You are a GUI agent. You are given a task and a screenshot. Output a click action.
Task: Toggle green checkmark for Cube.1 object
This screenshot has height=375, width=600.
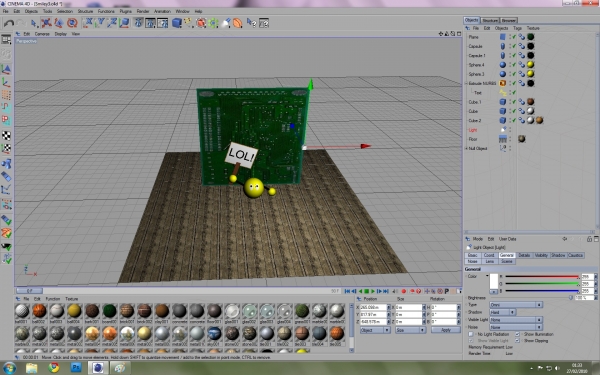tap(514, 102)
